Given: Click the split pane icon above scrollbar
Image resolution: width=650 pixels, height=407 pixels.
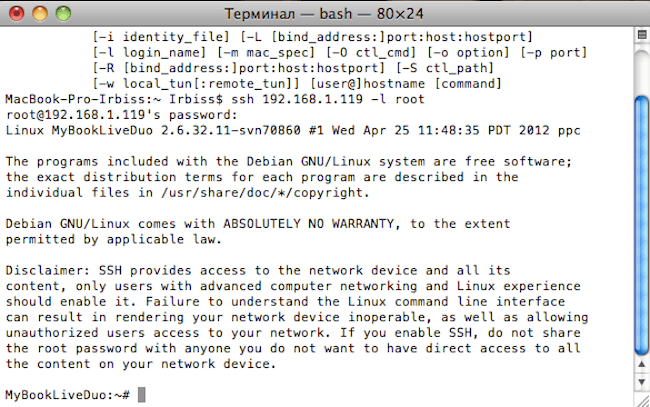Looking at the screenshot, I should [x=642, y=35].
